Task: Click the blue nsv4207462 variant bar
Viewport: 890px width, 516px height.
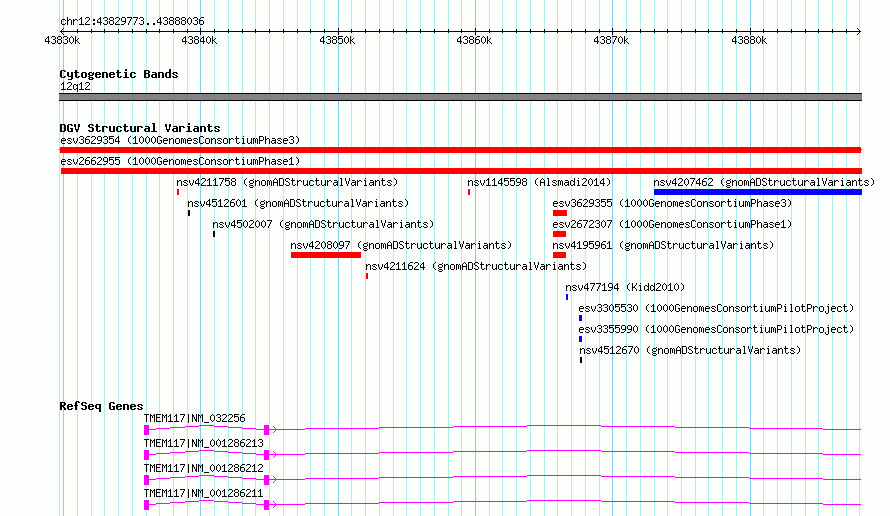Action: click(x=758, y=192)
